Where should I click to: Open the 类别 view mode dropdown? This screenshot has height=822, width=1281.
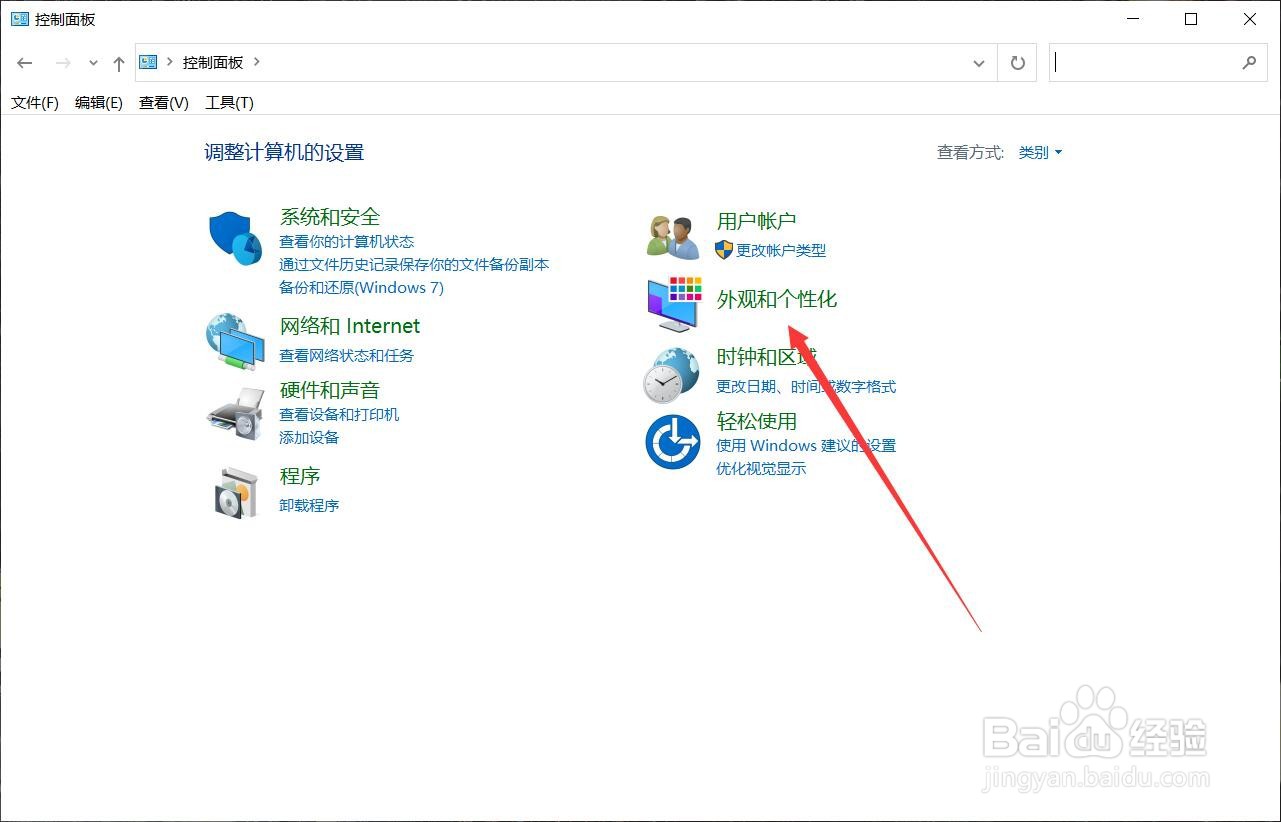point(1040,152)
